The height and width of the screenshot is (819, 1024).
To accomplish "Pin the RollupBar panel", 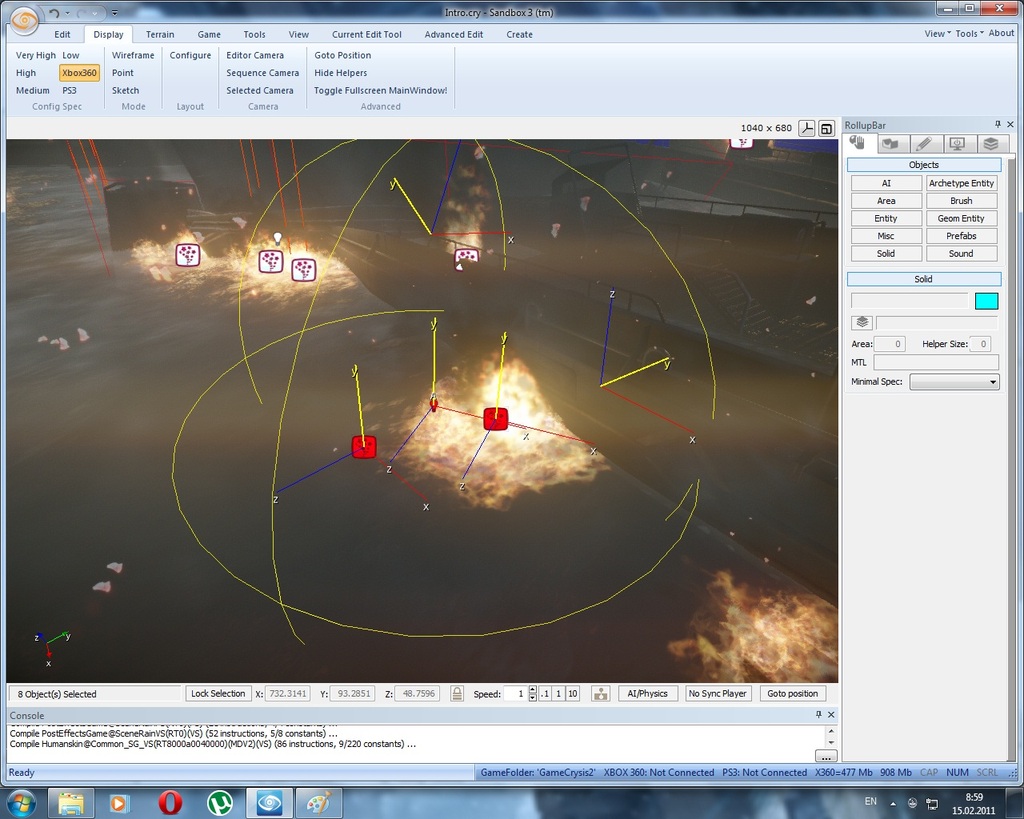I will coord(998,124).
